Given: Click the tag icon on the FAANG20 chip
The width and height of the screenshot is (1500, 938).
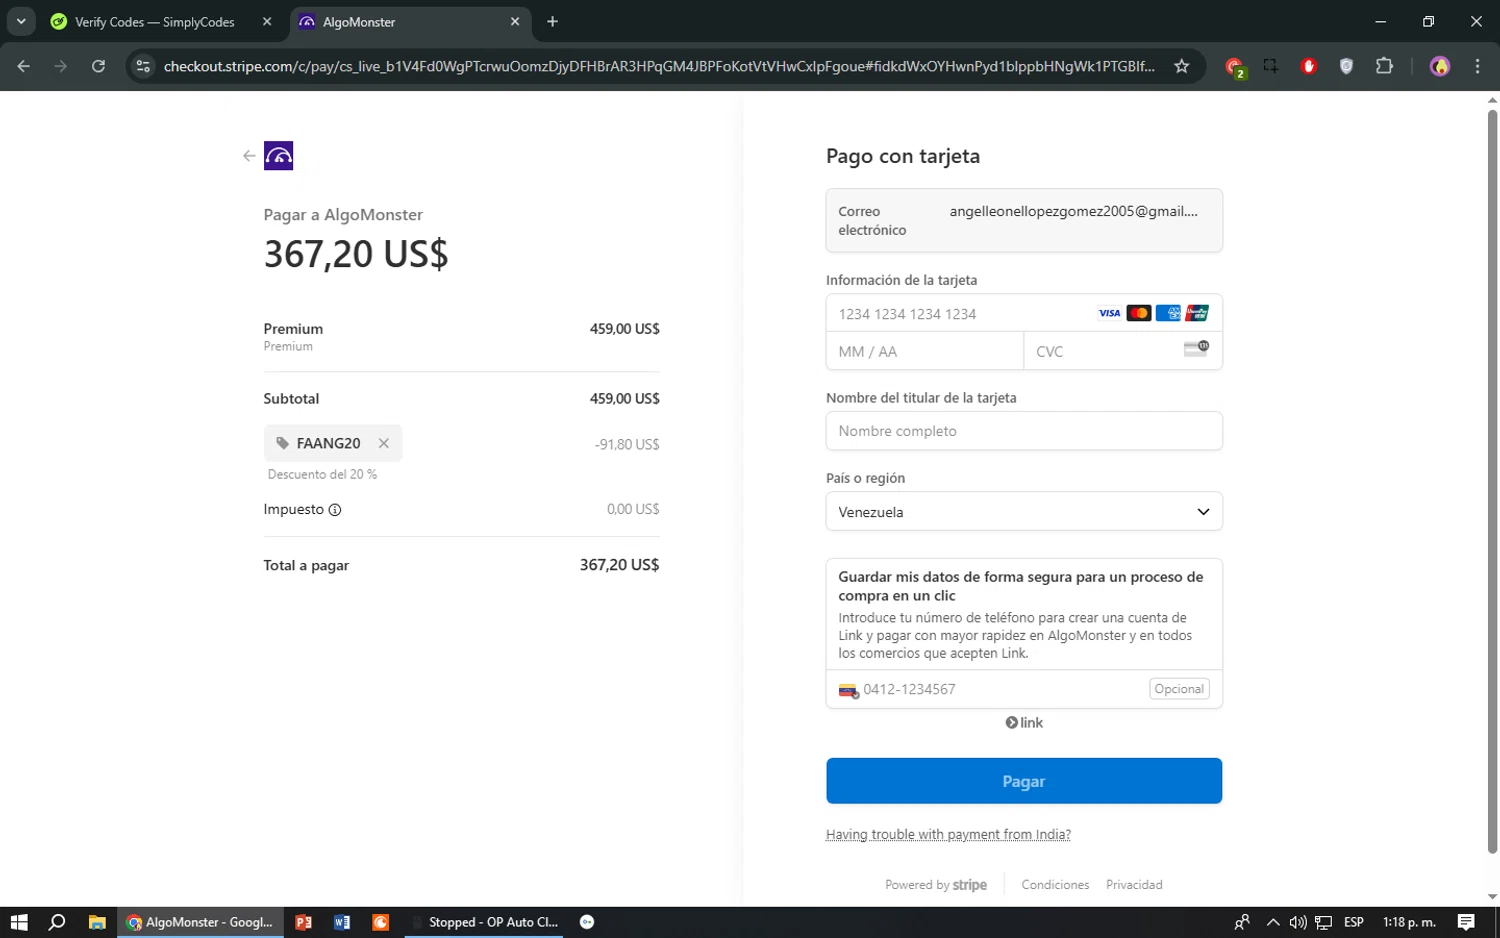Looking at the screenshot, I should [x=283, y=443].
